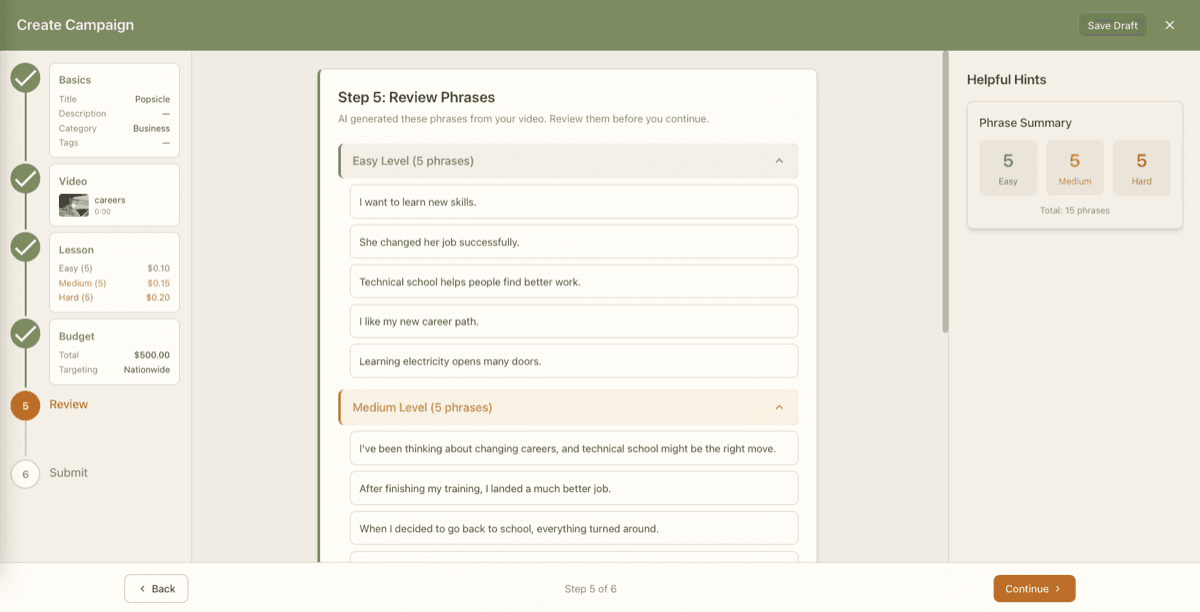This screenshot has height=612, width=1200.
Task: Select the step 6 Submit circle
Action: pyautogui.click(x=26, y=473)
